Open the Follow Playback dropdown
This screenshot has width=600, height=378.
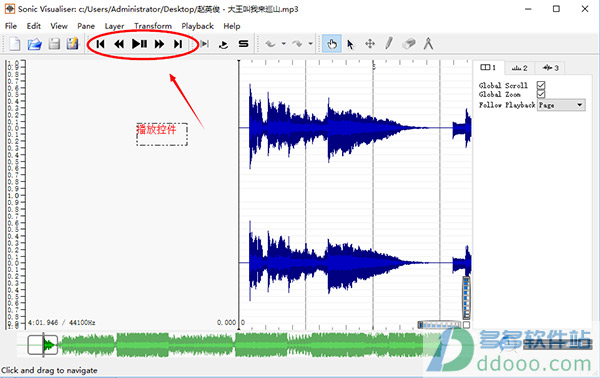pyautogui.click(x=561, y=105)
